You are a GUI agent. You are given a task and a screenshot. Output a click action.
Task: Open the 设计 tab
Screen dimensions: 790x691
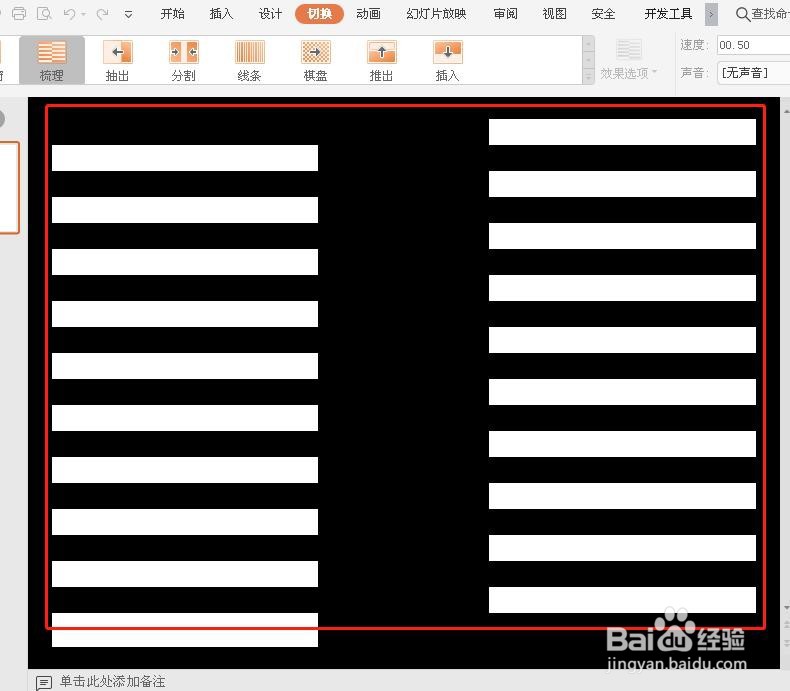pyautogui.click(x=270, y=14)
